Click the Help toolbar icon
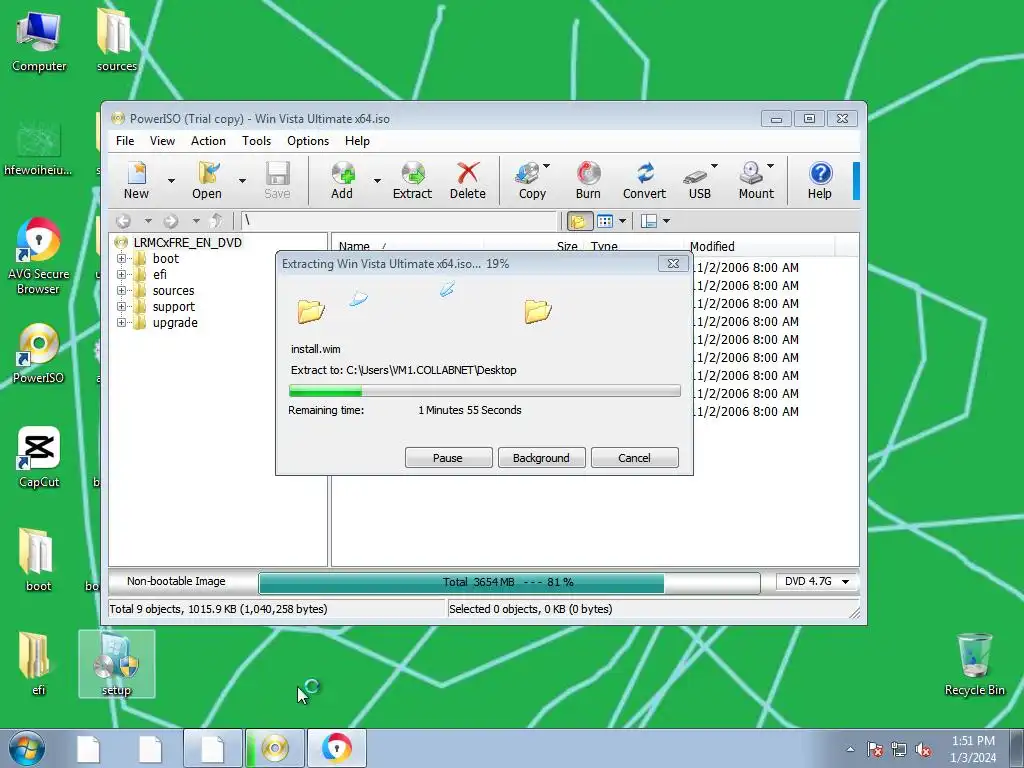This screenshot has width=1024, height=768. pos(820,180)
